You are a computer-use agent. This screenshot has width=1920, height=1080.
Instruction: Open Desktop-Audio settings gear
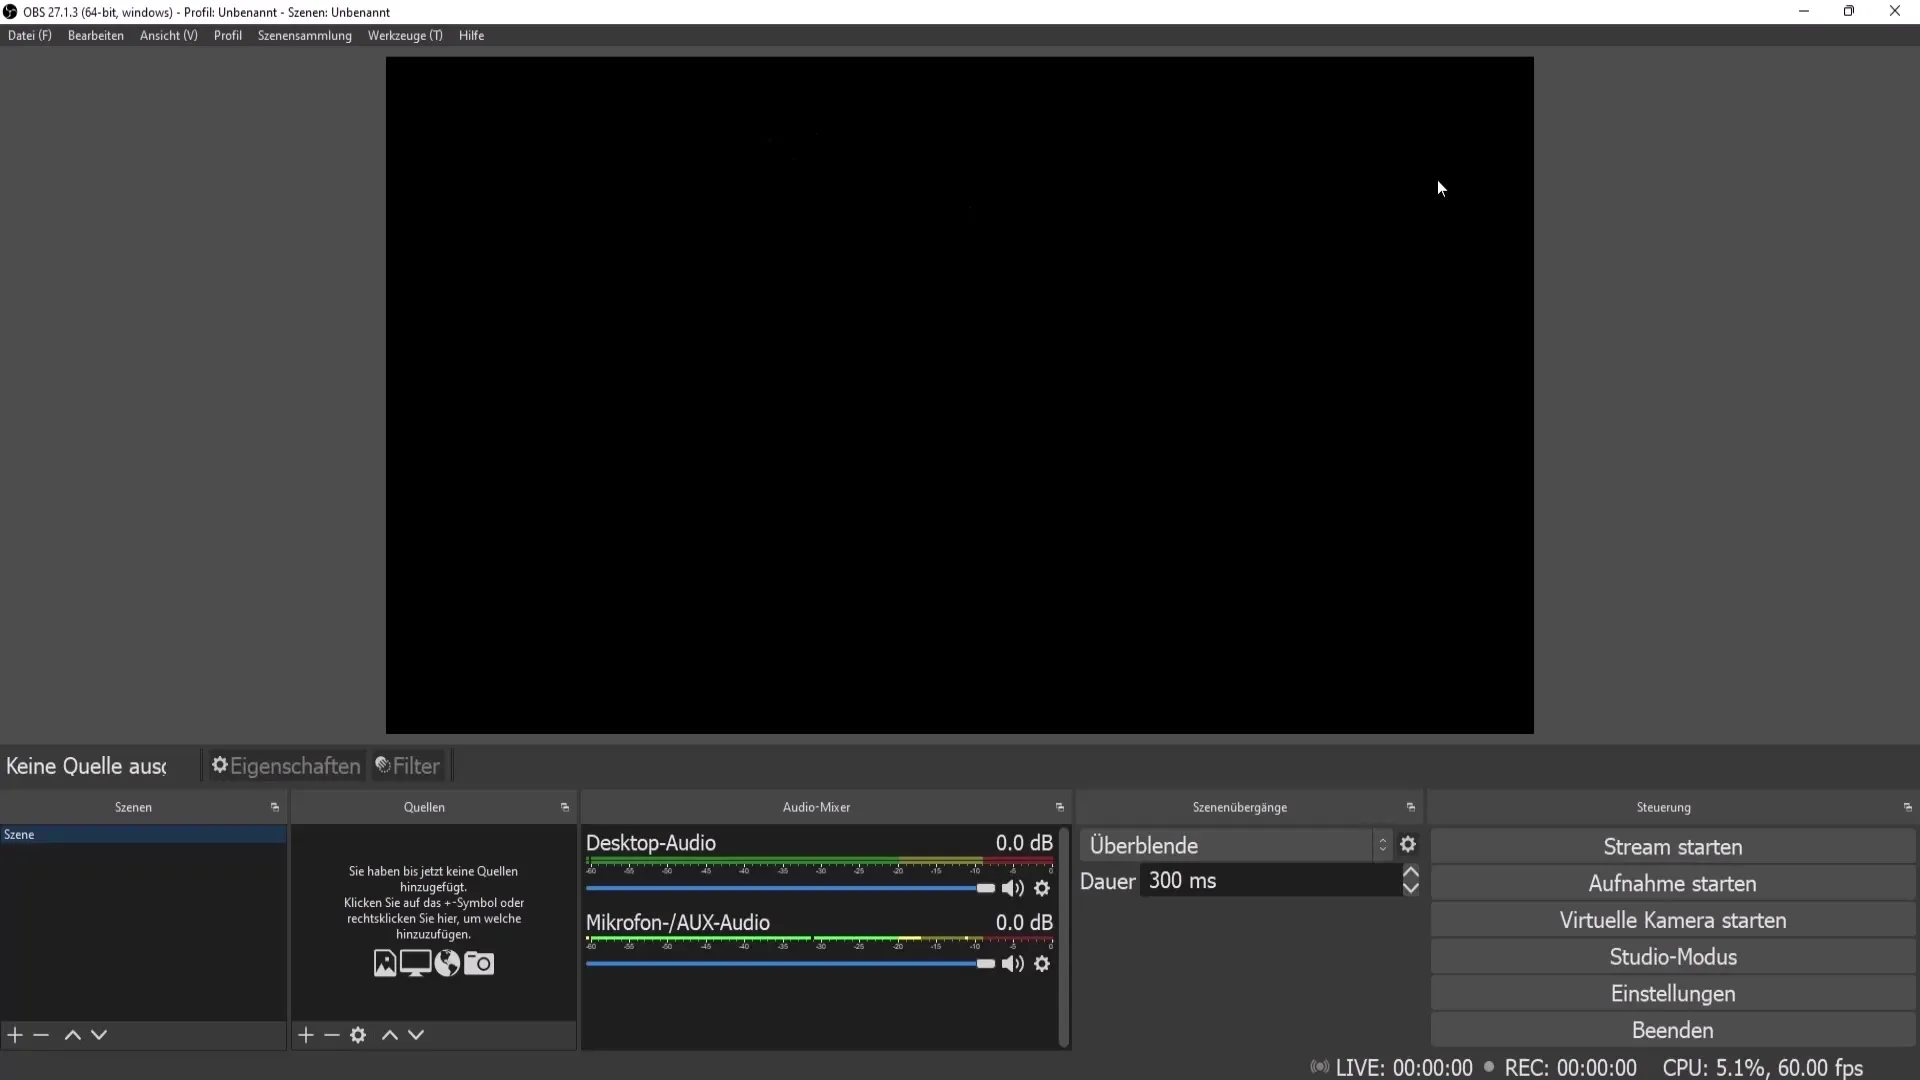1042,888
